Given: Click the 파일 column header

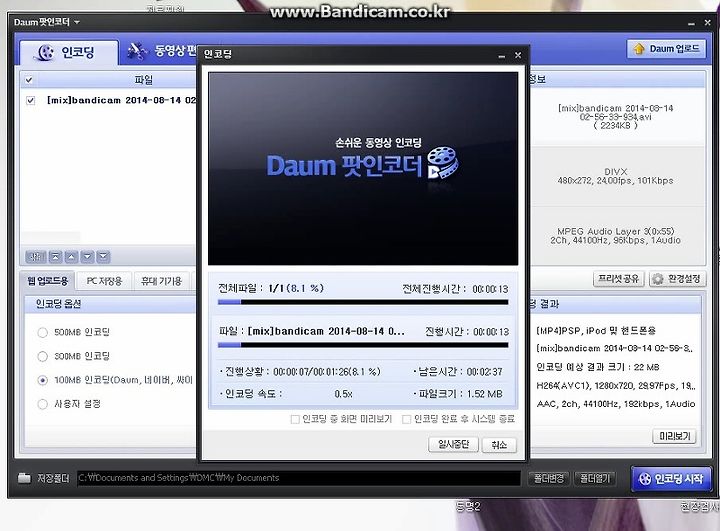Looking at the screenshot, I should pos(143,80).
